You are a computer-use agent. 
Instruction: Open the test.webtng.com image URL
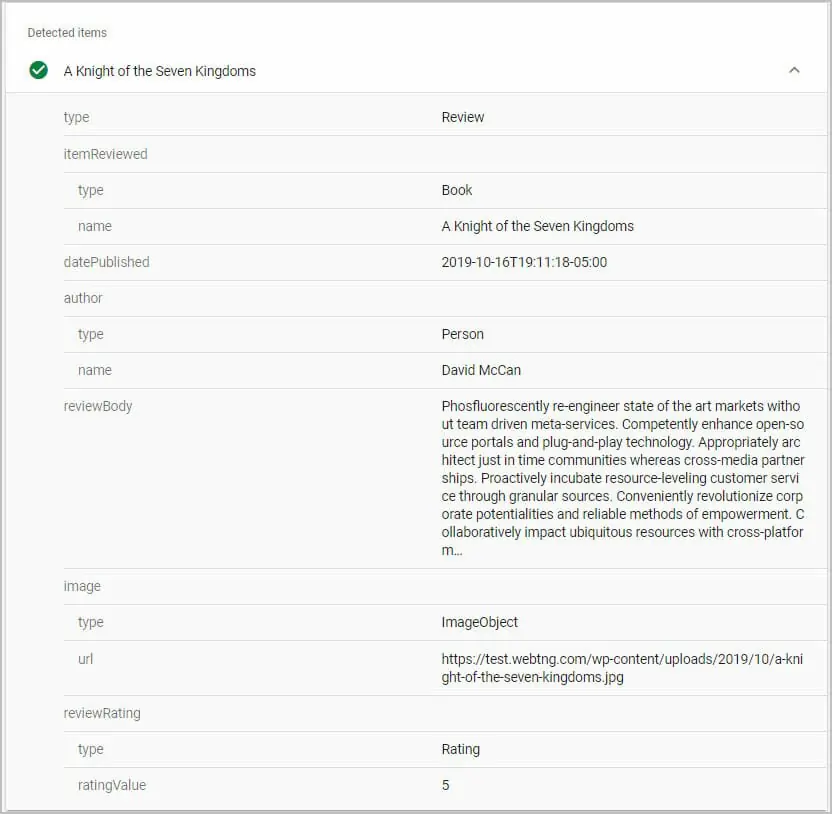(621, 668)
